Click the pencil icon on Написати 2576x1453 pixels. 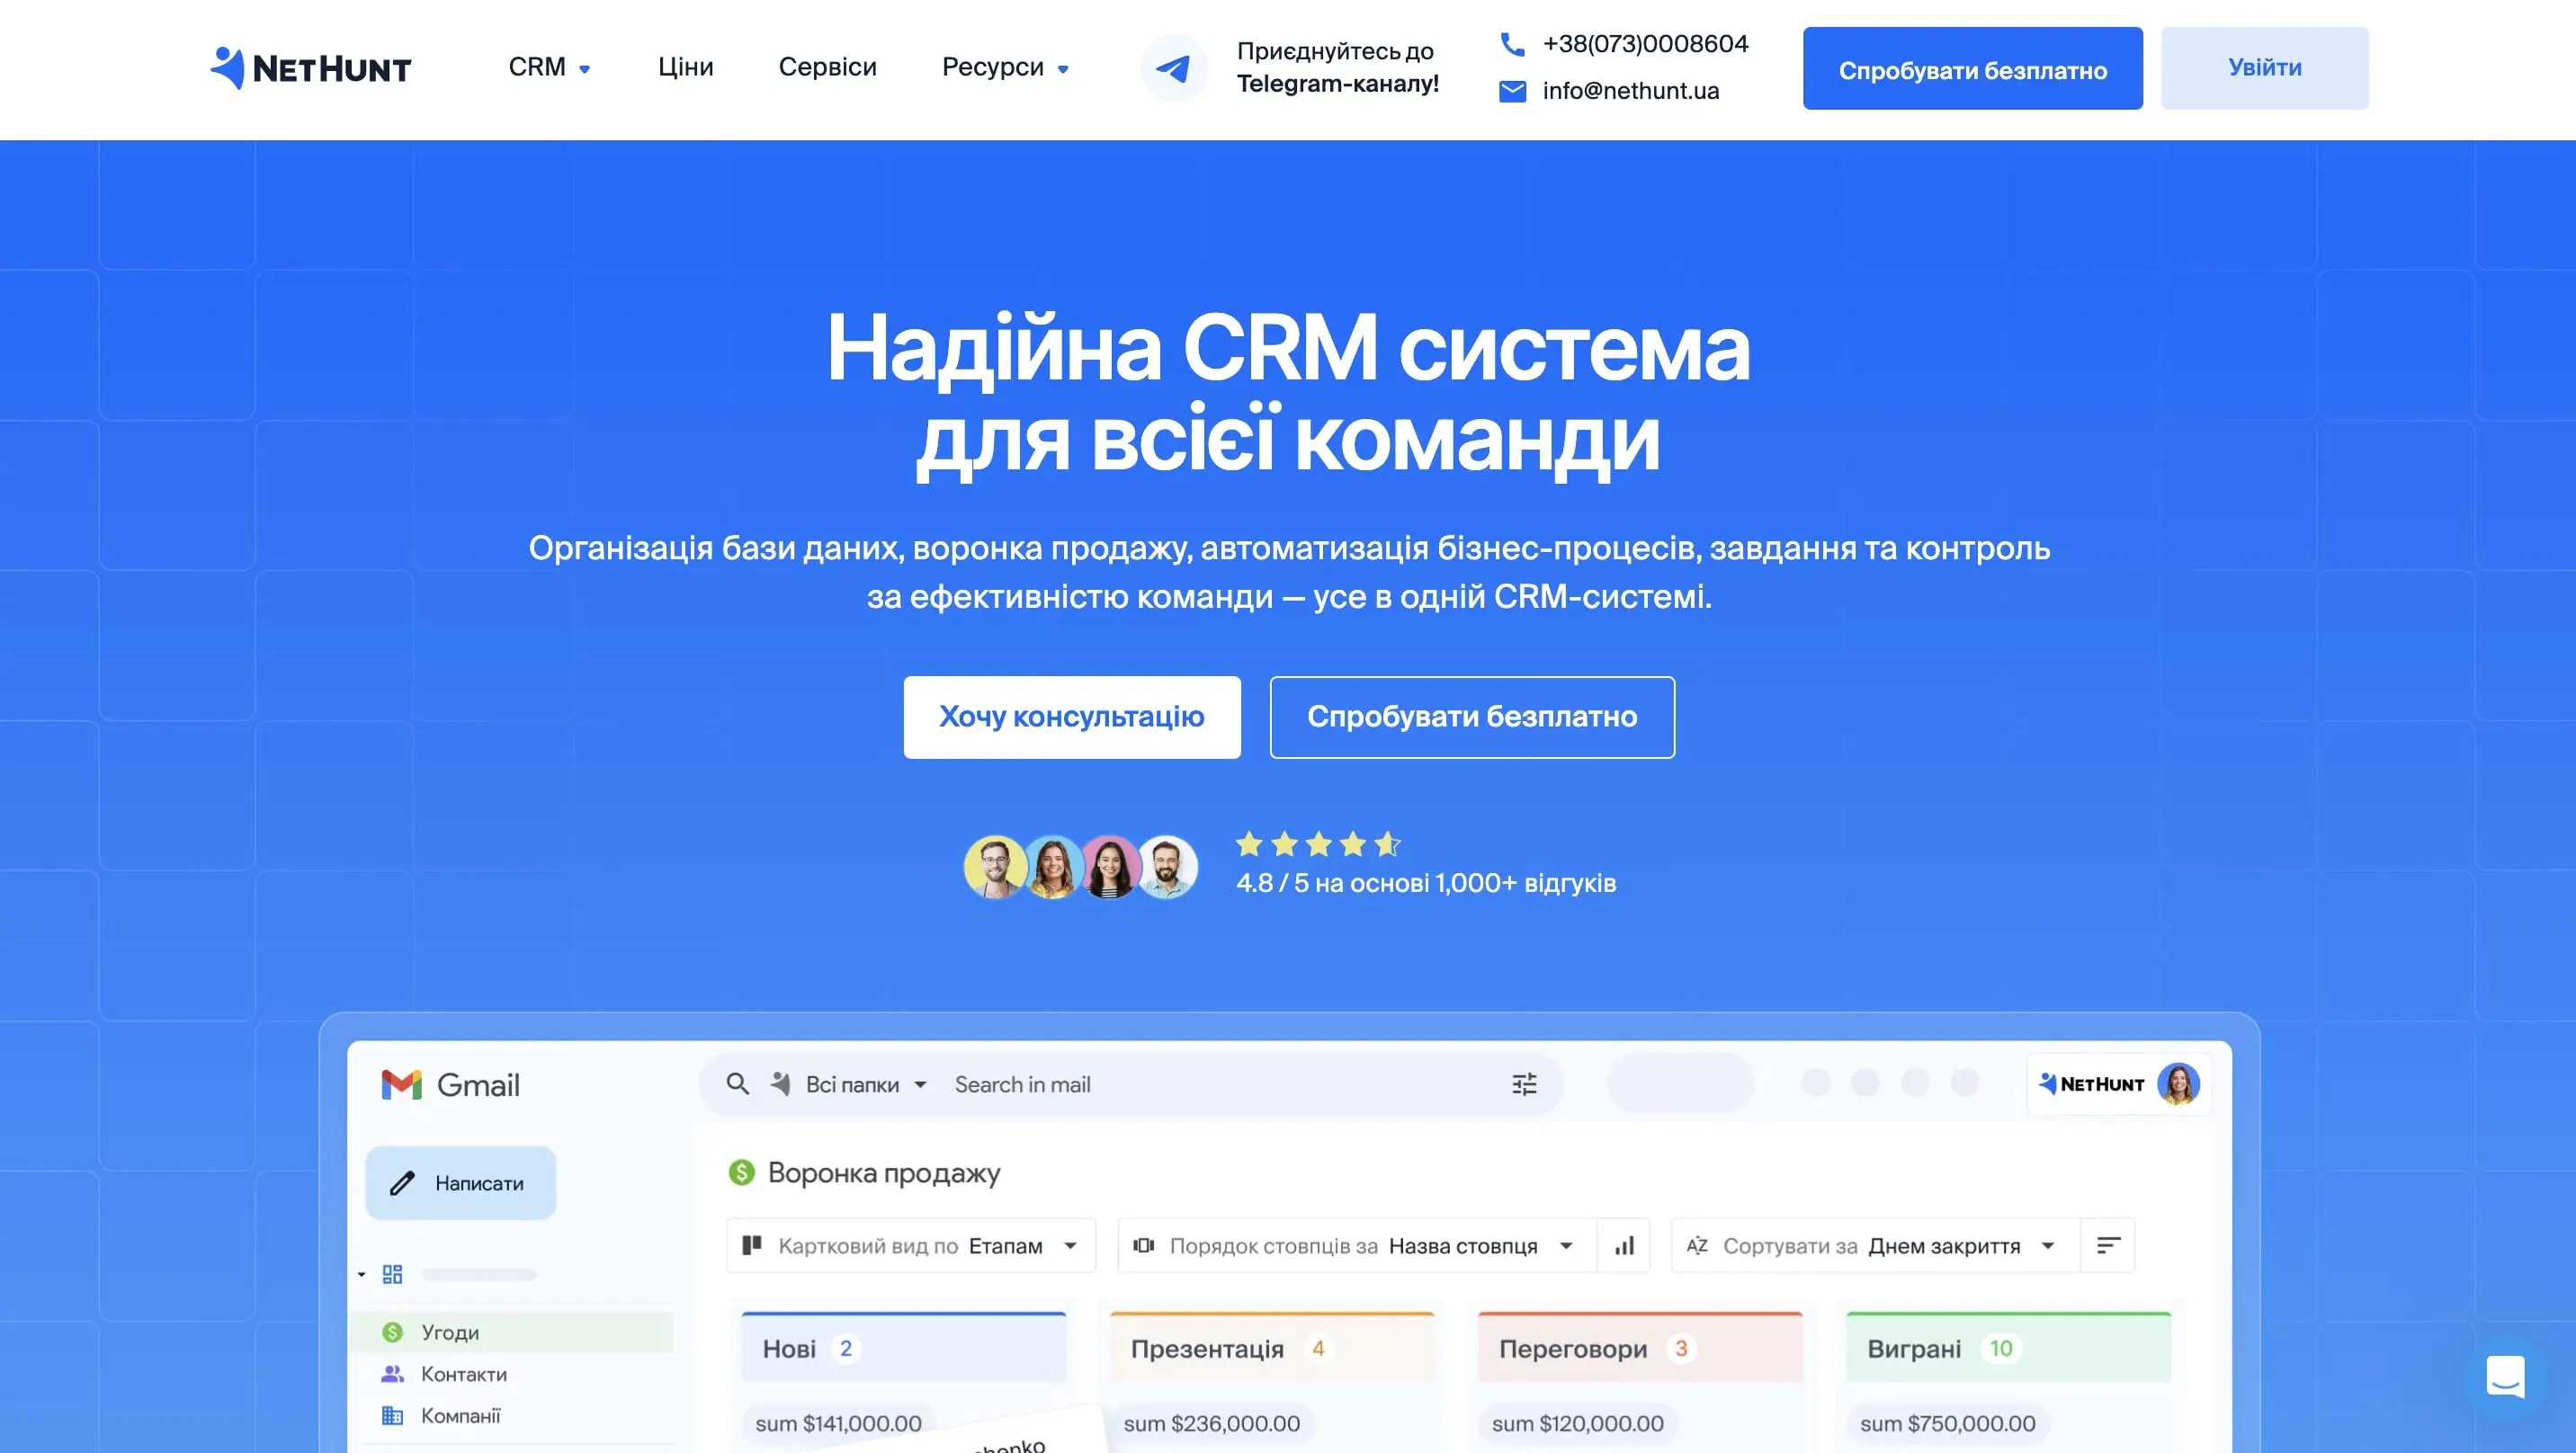pyautogui.click(x=402, y=1183)
